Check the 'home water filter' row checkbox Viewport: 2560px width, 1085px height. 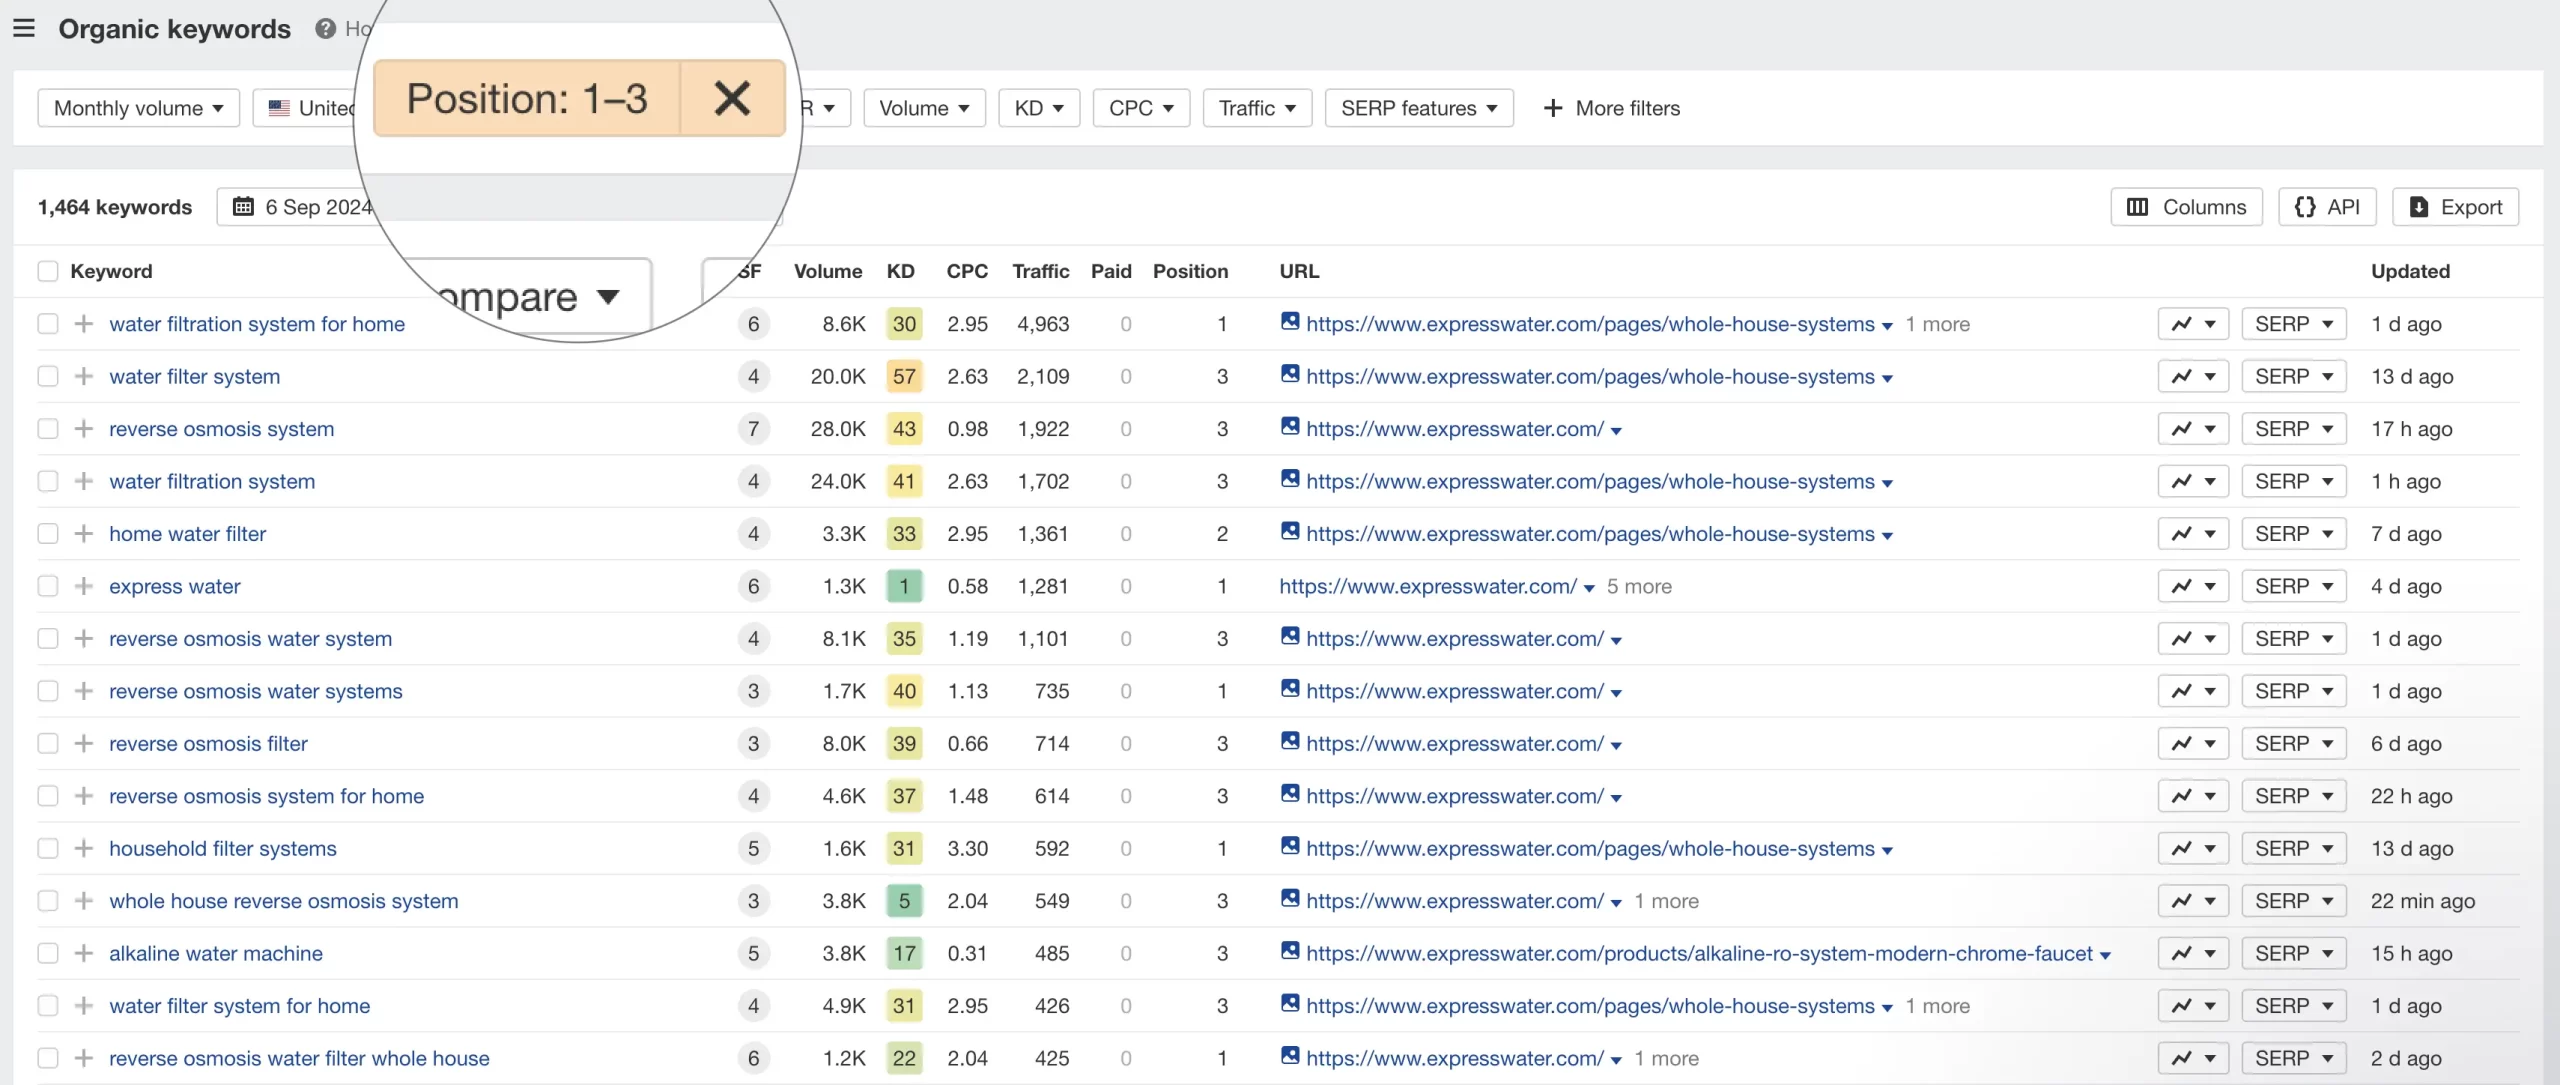[x=48, y=534]
